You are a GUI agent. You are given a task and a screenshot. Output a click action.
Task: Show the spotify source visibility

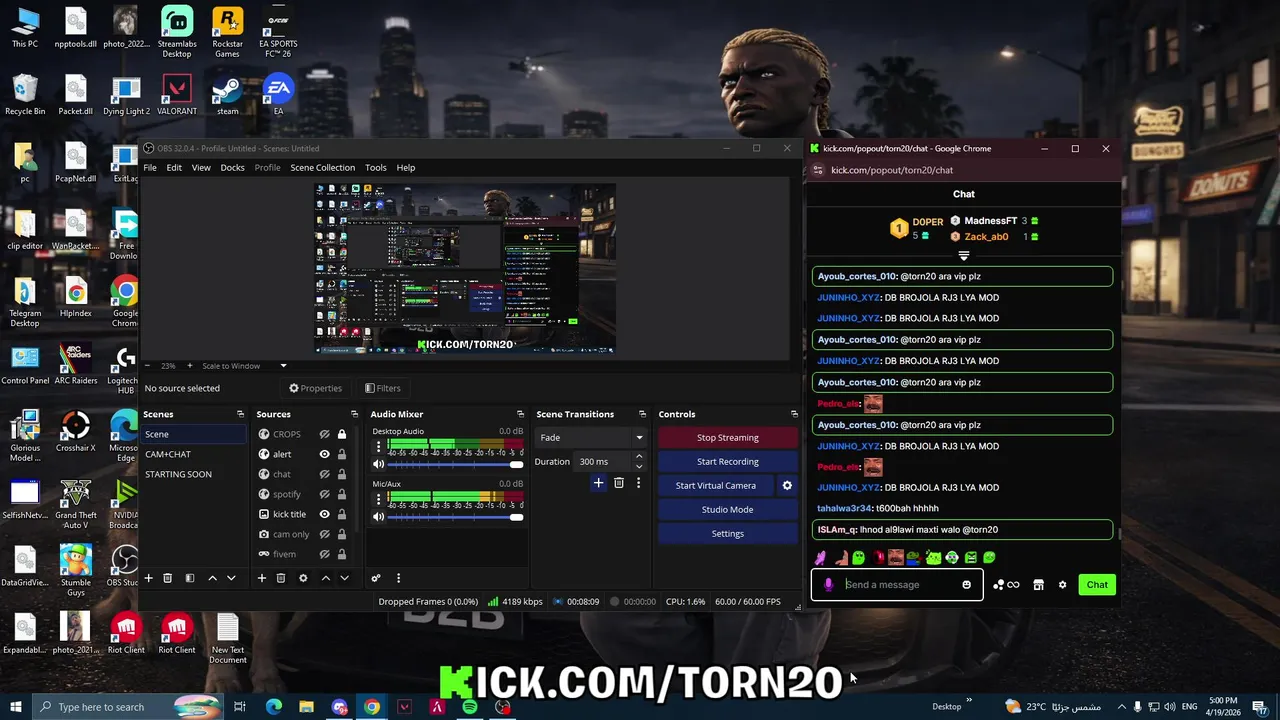324,494
